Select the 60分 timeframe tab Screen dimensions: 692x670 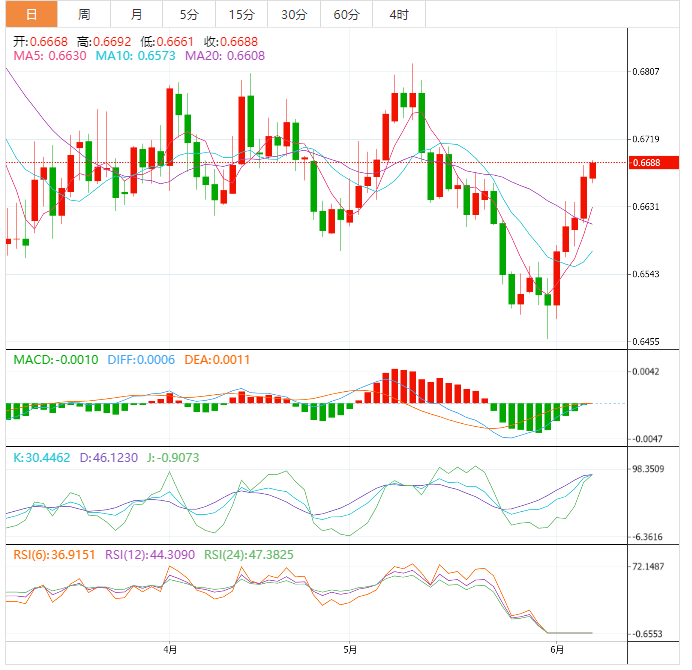point(346,14)
